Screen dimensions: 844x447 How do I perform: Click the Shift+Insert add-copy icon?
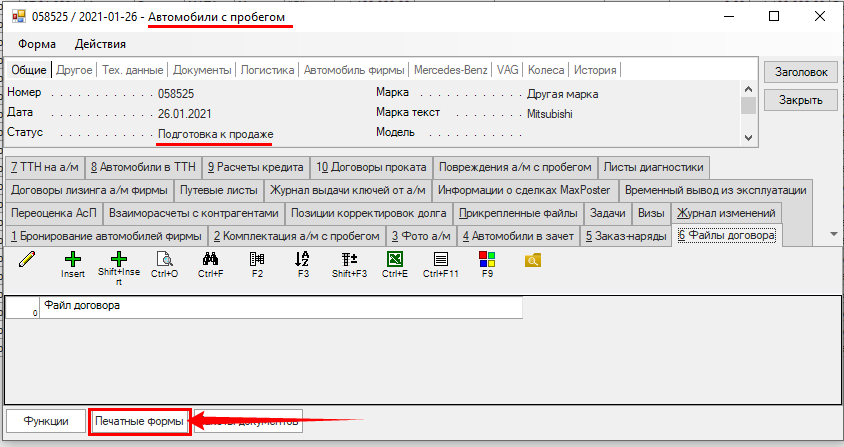tap(119, 260)
